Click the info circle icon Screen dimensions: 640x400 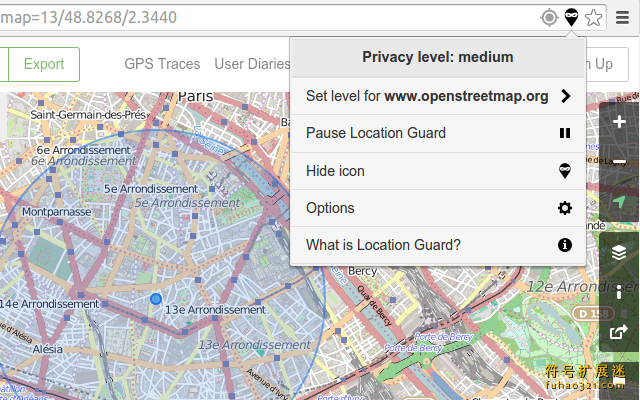pyautogui.click(x=565, y=245)
